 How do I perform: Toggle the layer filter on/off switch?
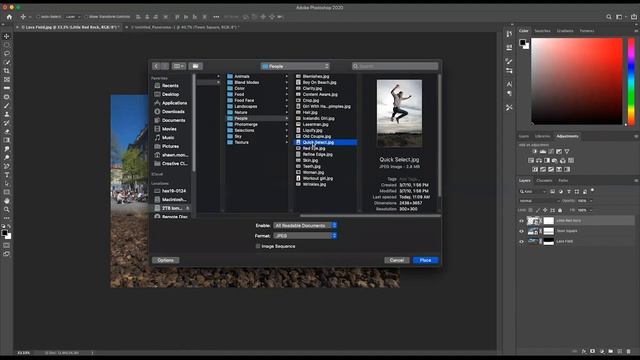point(592,191)
